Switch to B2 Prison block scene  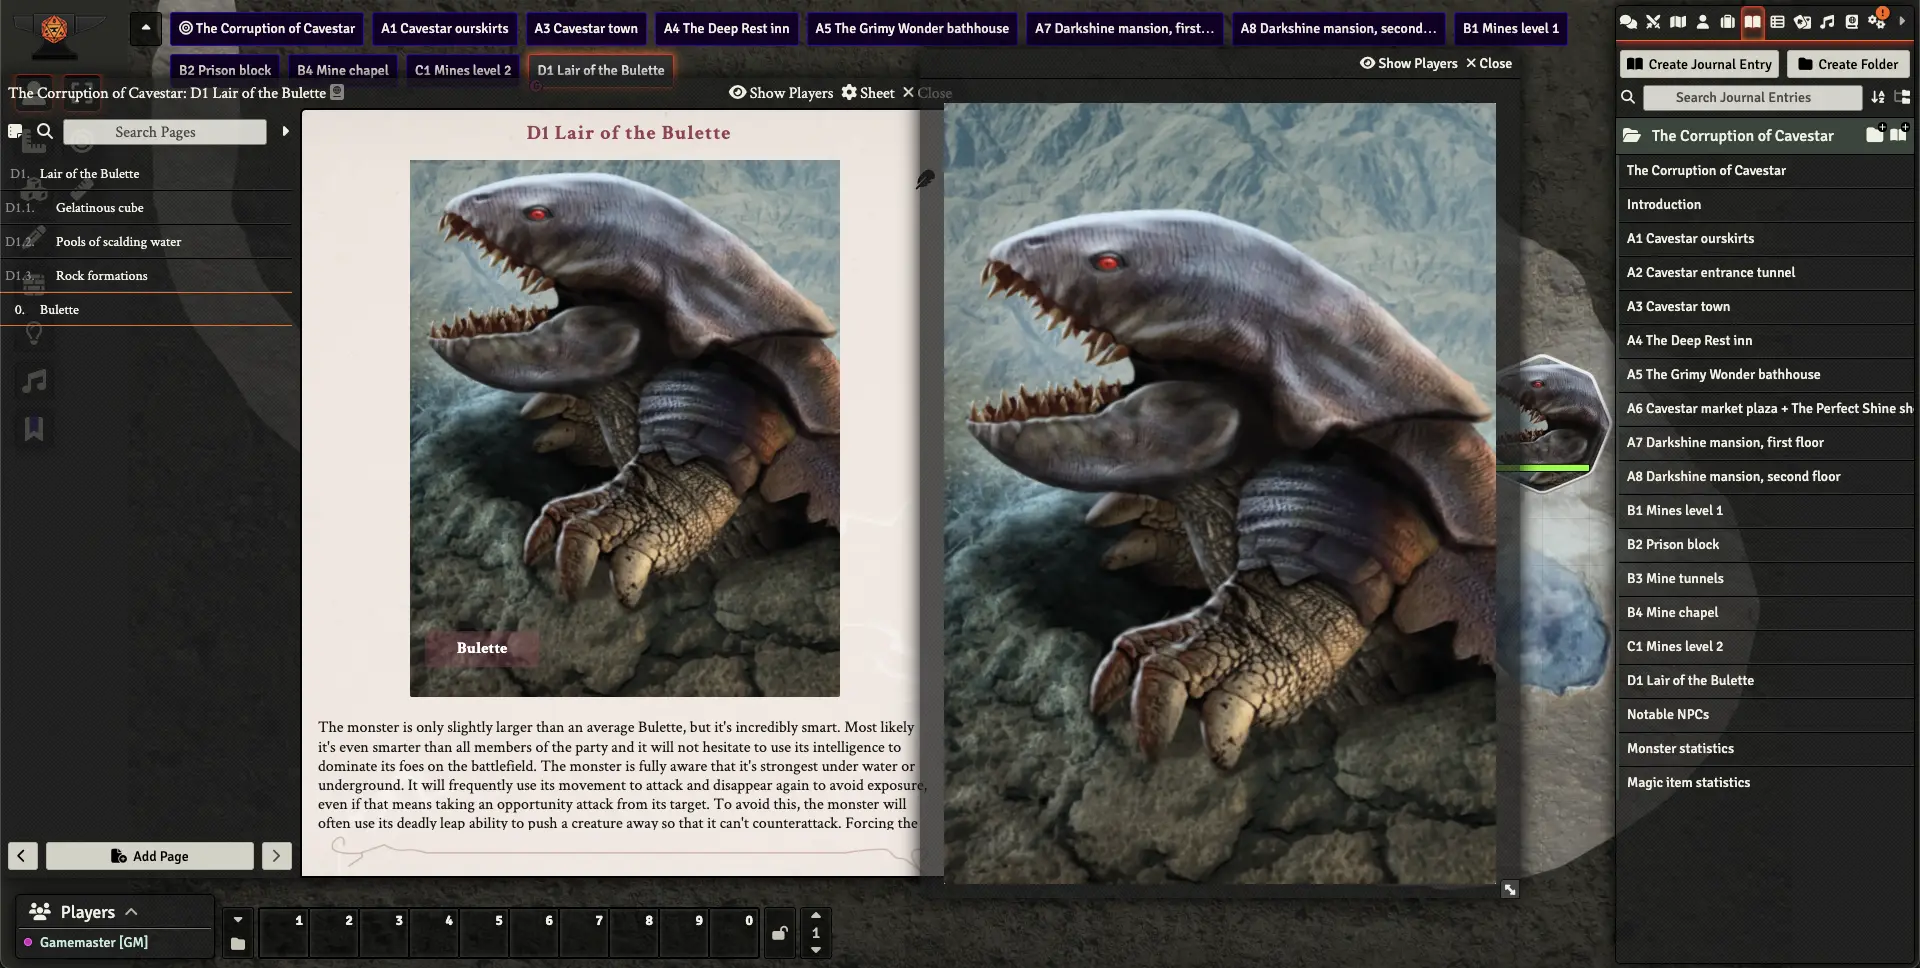(x=225, y=70)
